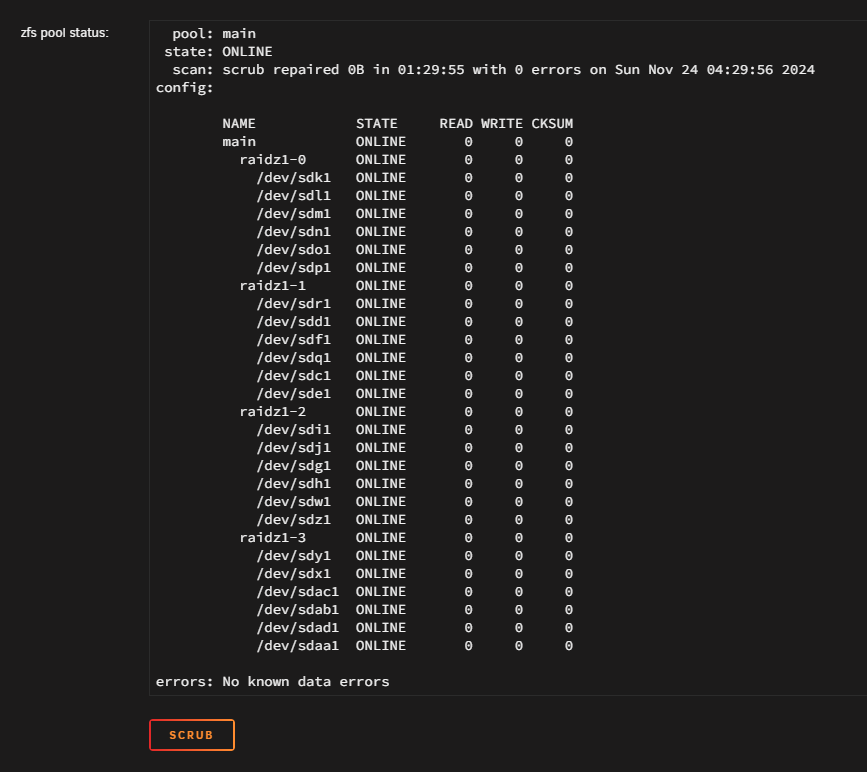The height and width of the screenshot is (772, 867).
Task: Click the 'No known data errors' message
Action: coord(272,682)
